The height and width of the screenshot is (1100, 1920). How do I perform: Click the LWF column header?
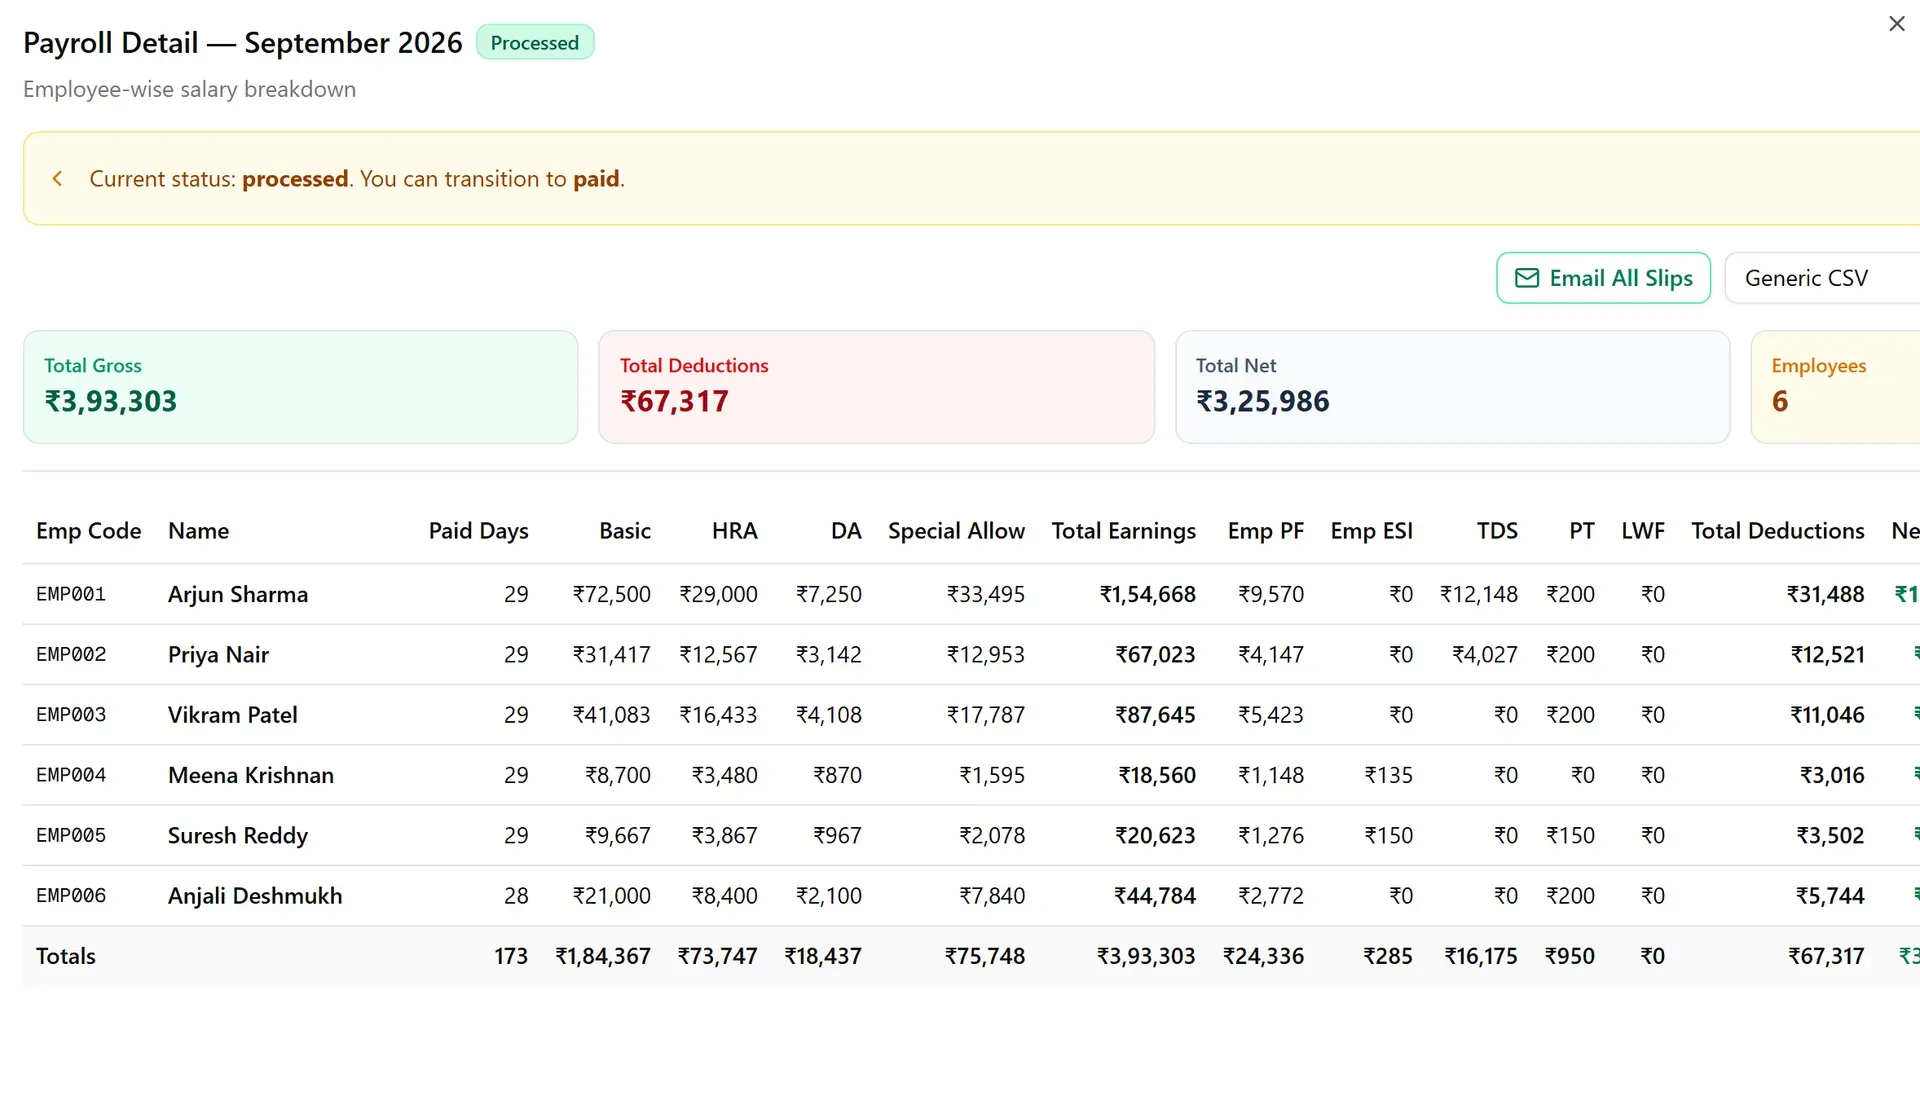[x=1642, y=531]
